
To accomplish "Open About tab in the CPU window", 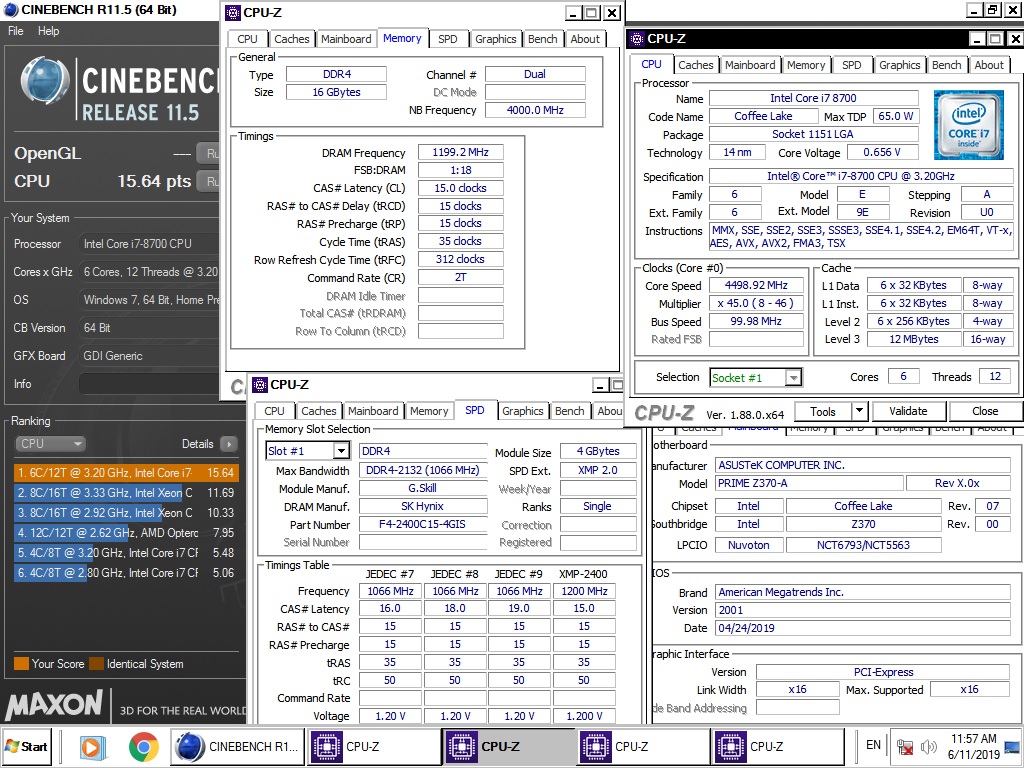I will click(989, 65).
